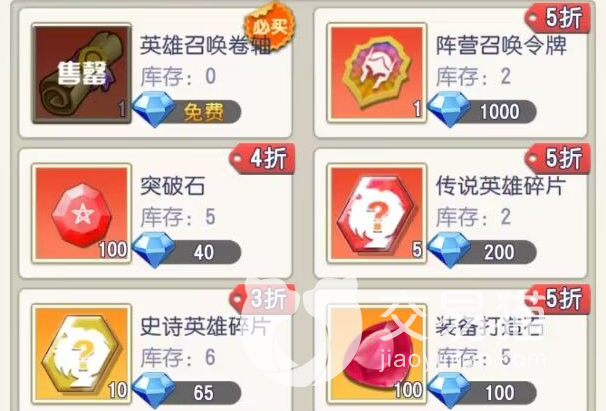Click the 3折 discount tag

262,299
